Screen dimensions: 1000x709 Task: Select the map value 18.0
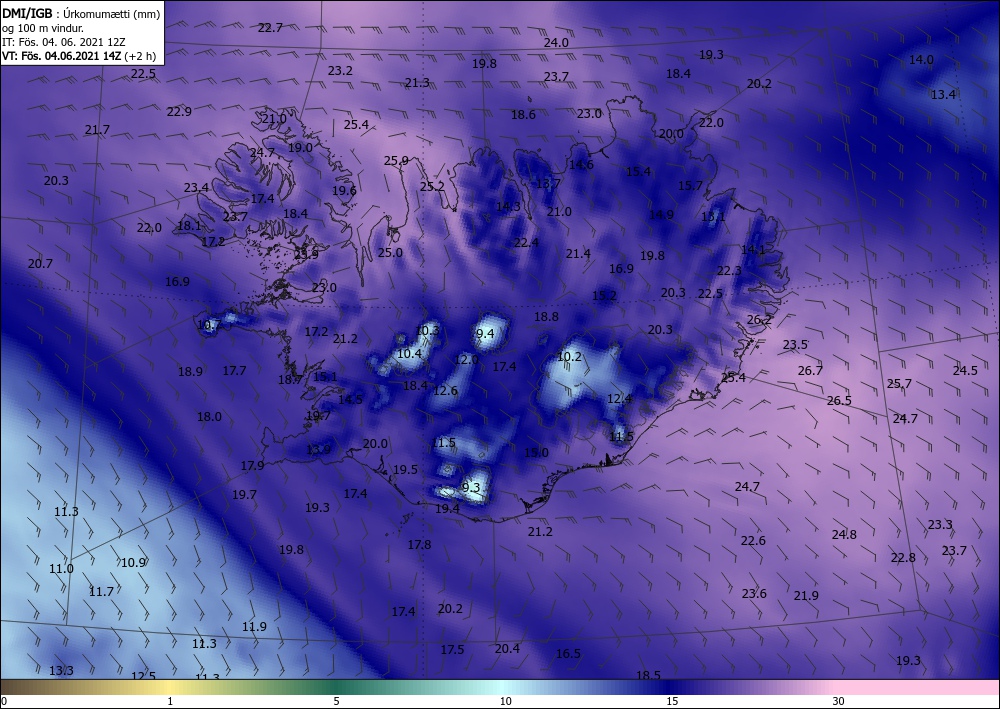pos(209,417)
